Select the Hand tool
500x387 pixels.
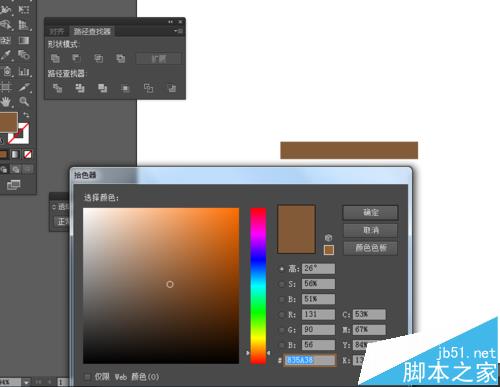(6, 102)
